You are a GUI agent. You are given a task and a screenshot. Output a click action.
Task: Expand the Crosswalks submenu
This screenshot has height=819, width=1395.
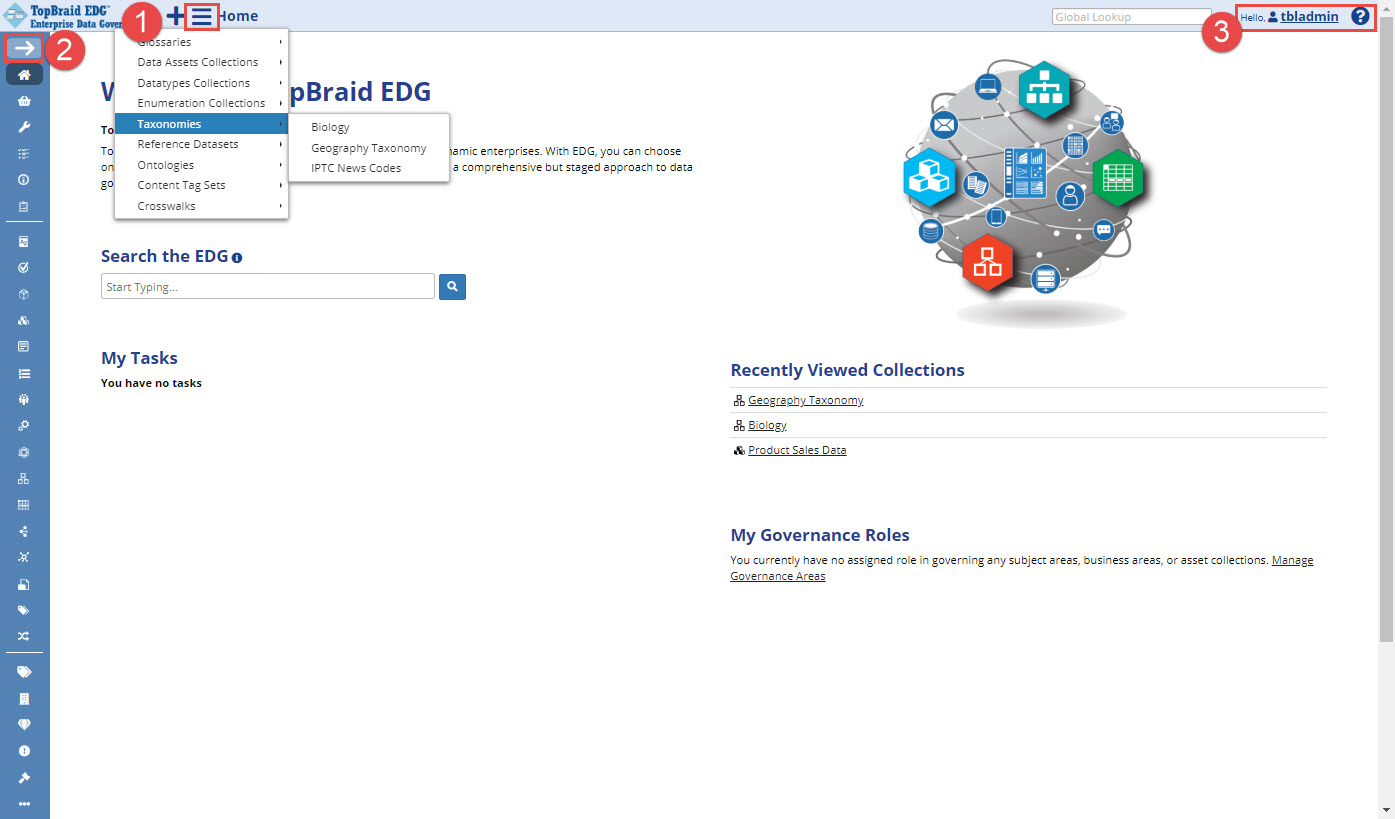[201, 206]
